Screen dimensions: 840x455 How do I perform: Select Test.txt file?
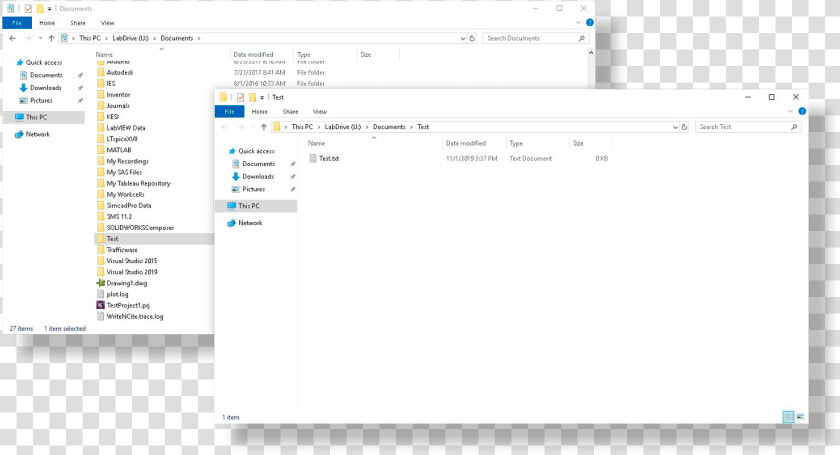click(x=329, y=159)
